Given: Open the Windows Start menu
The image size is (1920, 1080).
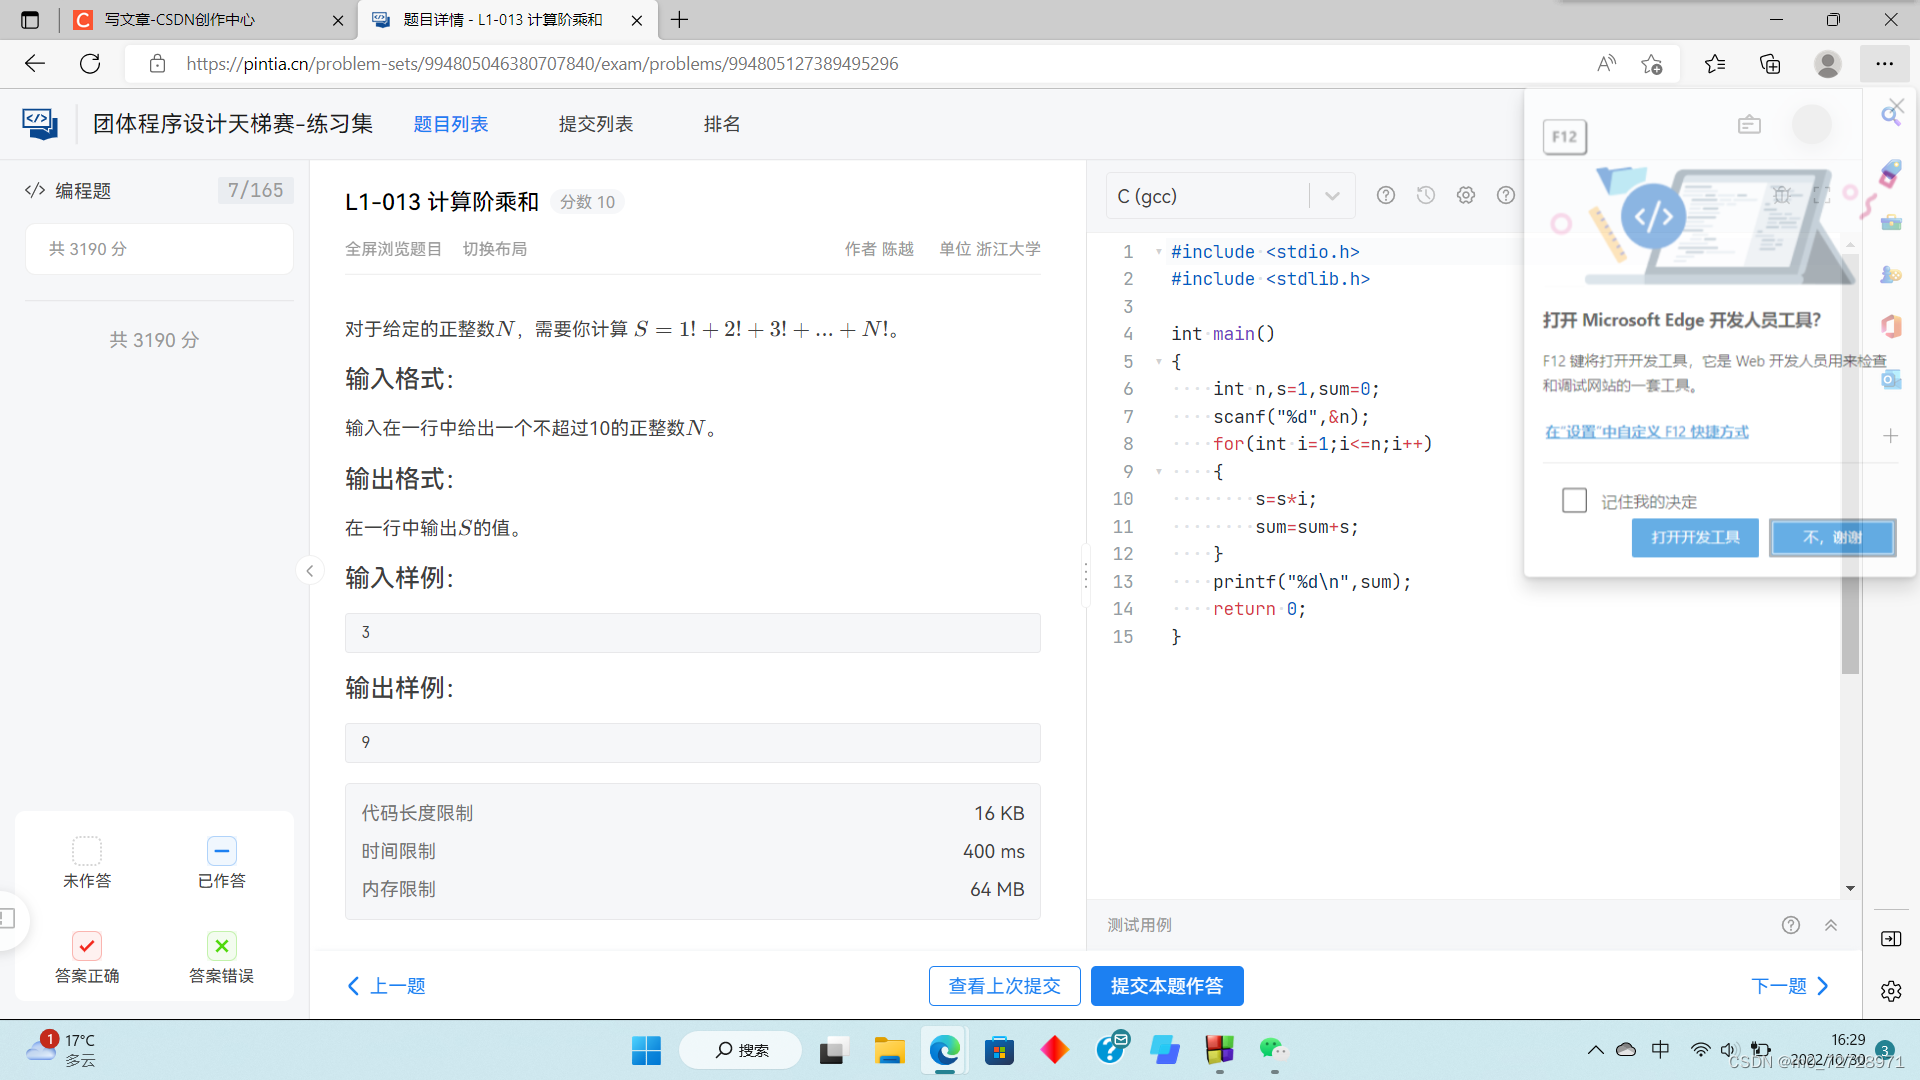Looking at the screenshot, I should (x=646, y=1051).
